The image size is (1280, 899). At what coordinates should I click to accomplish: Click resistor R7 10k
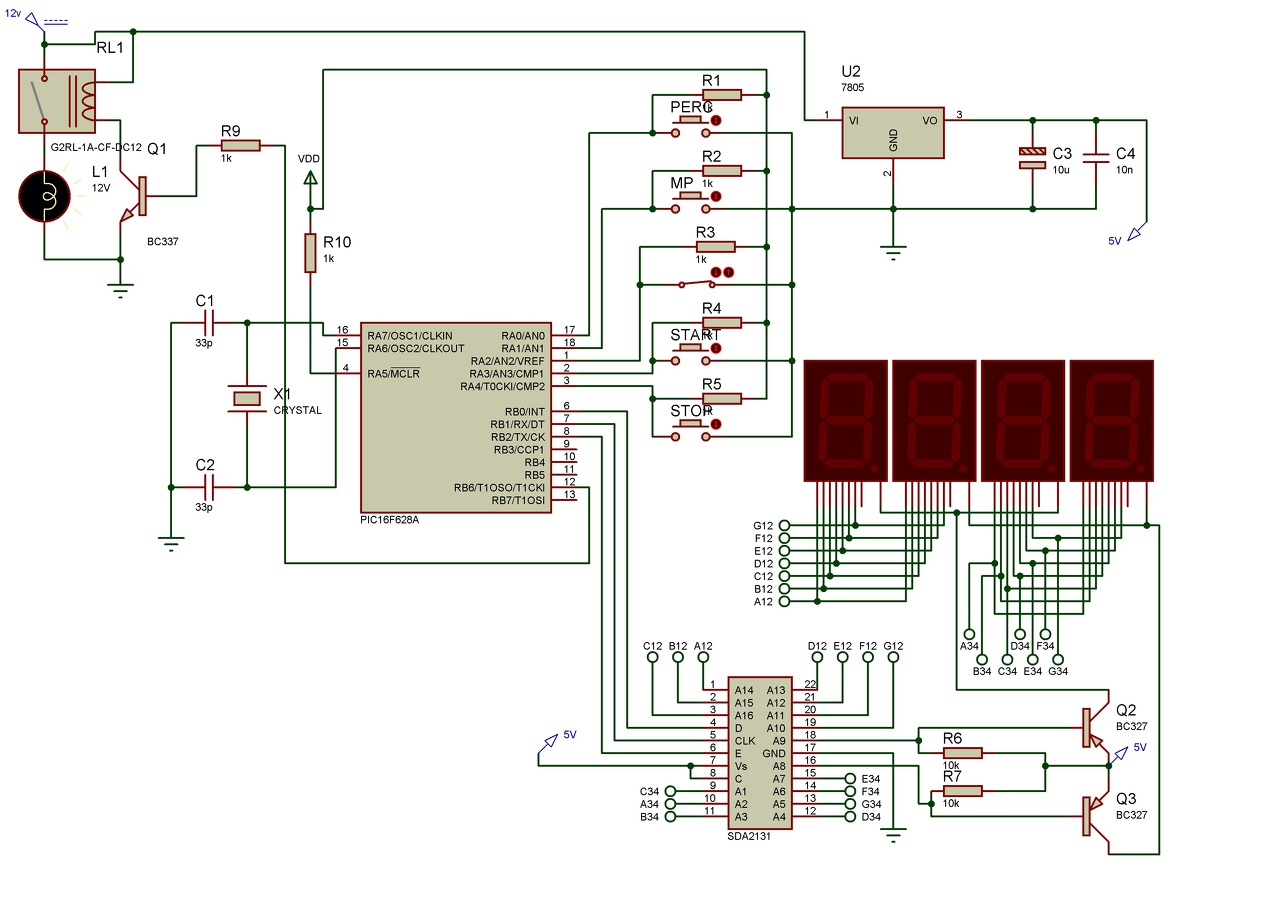click(x=963, y=790)
